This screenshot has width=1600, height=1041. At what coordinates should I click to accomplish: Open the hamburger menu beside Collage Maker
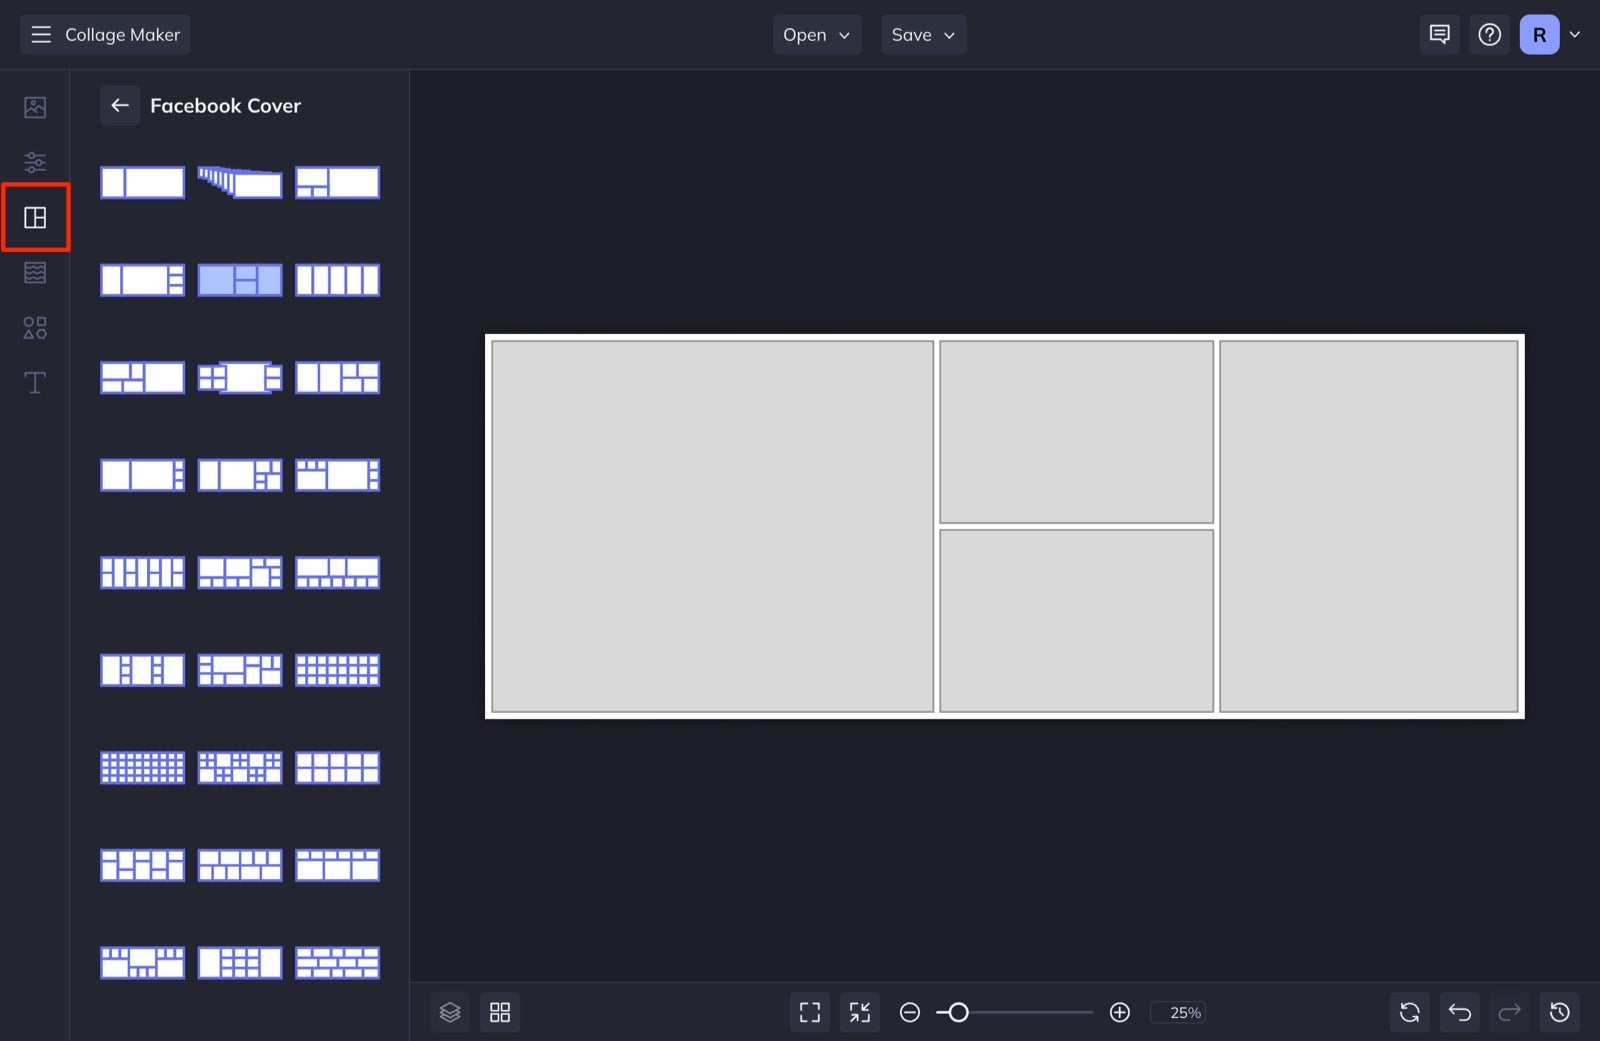pos(41,33)
